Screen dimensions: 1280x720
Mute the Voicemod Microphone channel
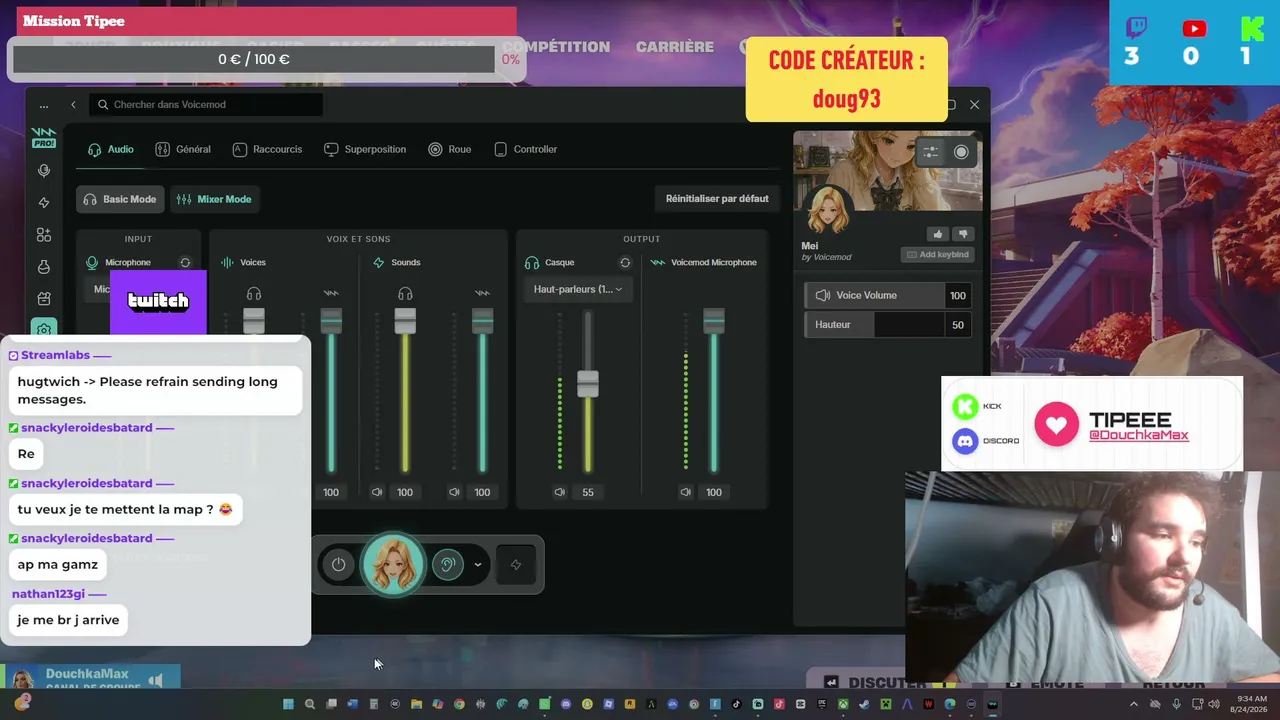pyautogui.click(x=685, y=492)
